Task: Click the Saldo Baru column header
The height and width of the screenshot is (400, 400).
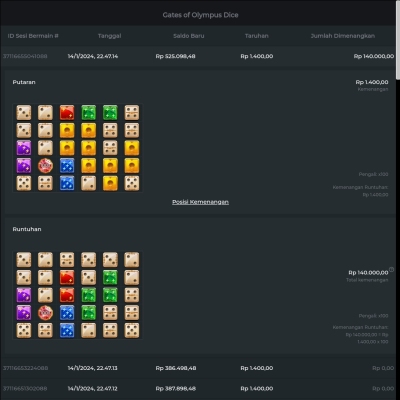Action: point(189,36)
